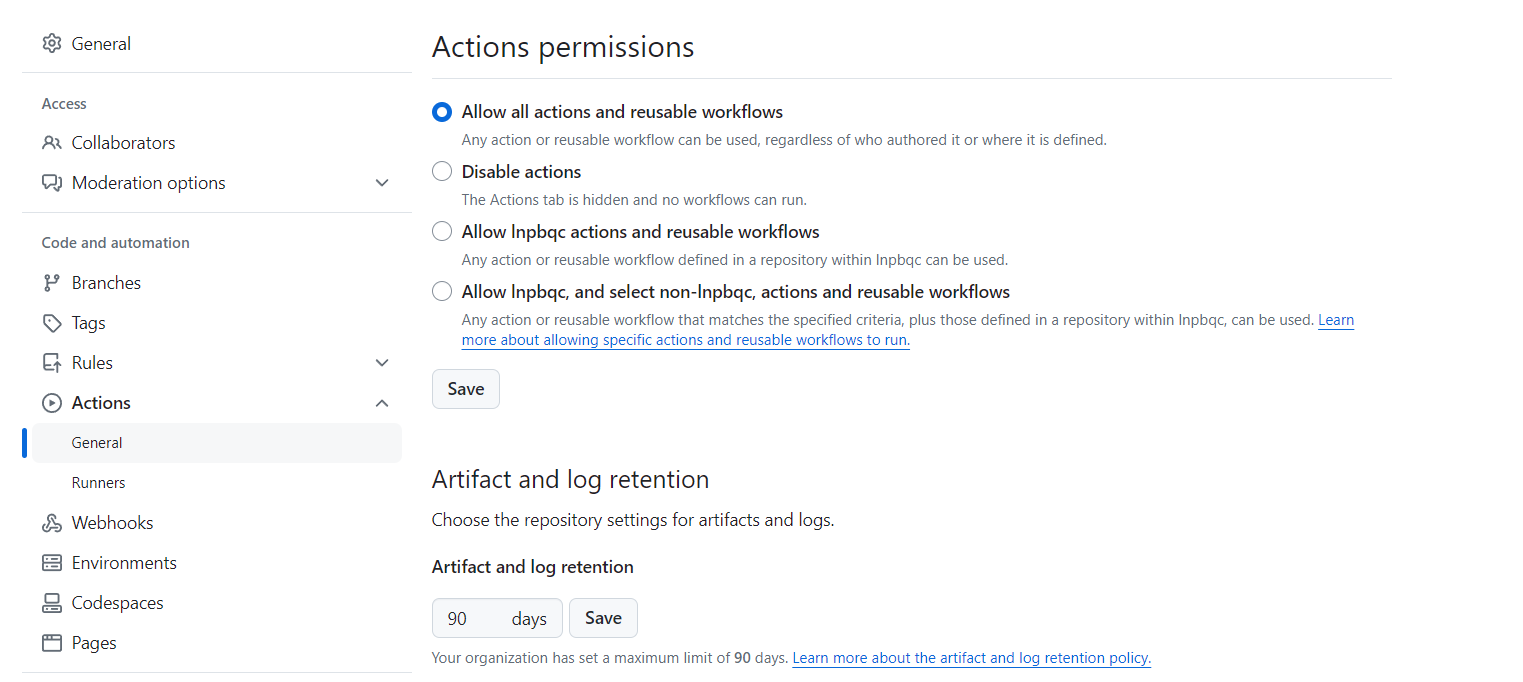Expand the Moderation options chevron
This screenshot has width=1523, height=682.
(382, 183)
